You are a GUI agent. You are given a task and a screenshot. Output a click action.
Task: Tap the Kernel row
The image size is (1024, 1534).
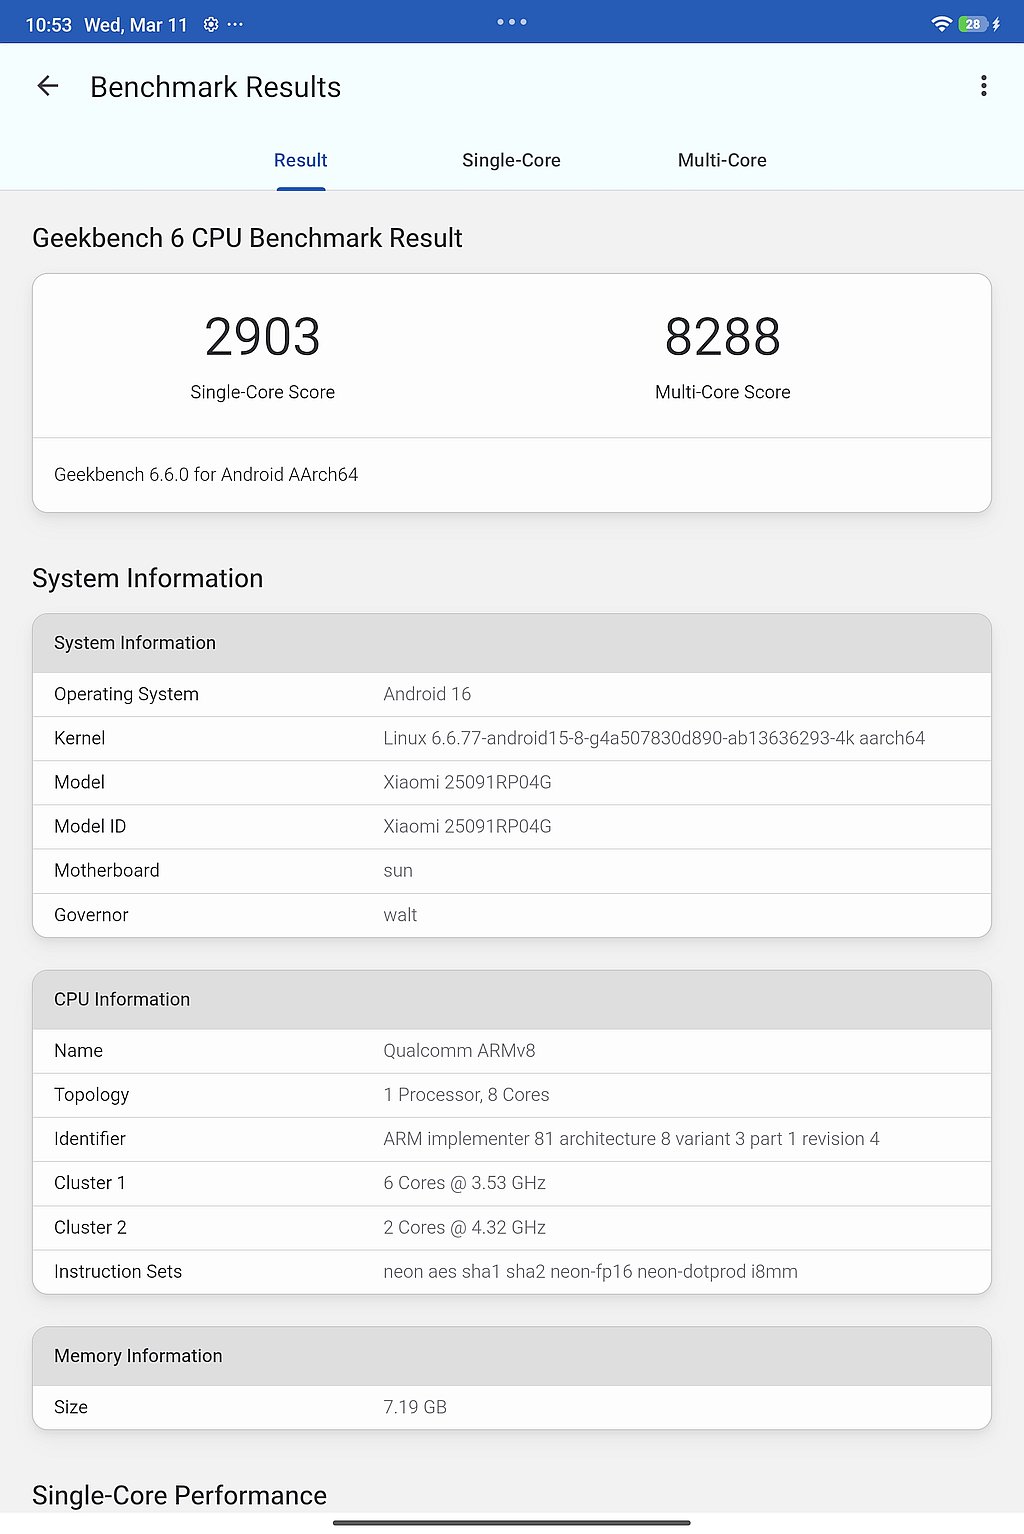[511, 738]
